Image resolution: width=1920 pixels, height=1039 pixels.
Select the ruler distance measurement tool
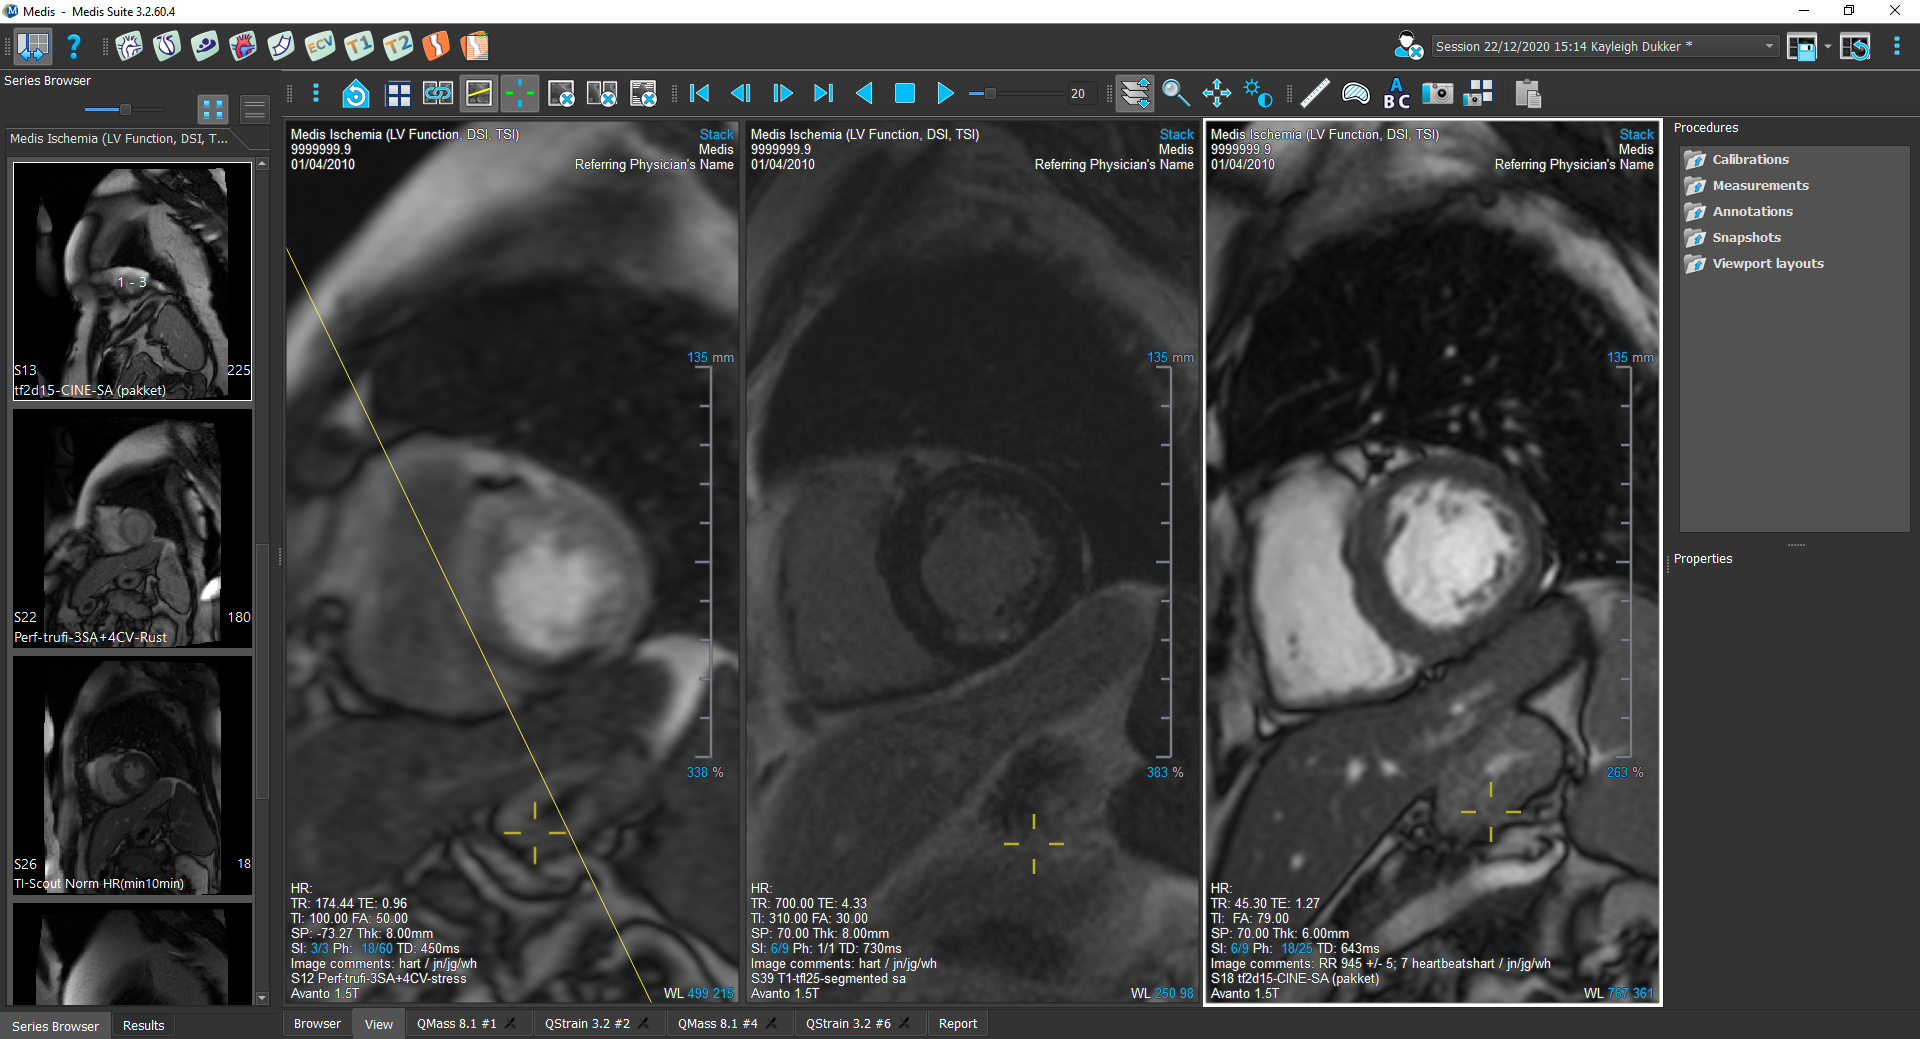[1315, 94]
